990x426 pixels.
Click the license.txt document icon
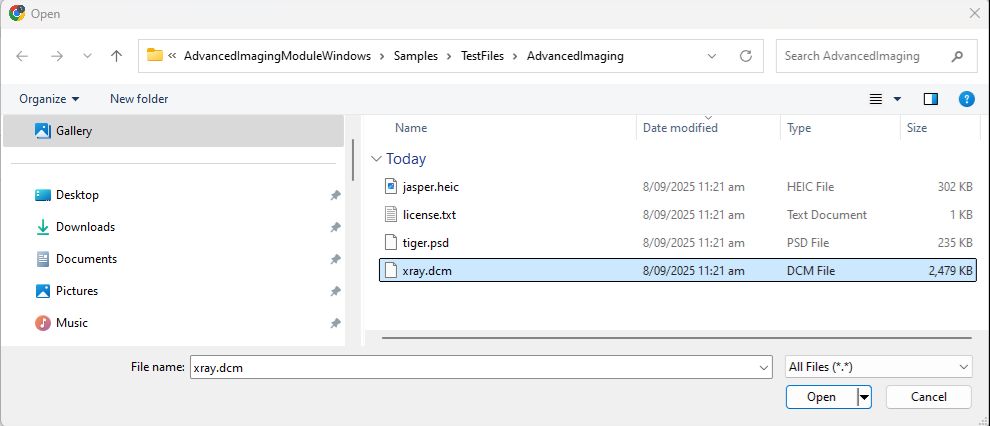[x=391, y=215]
